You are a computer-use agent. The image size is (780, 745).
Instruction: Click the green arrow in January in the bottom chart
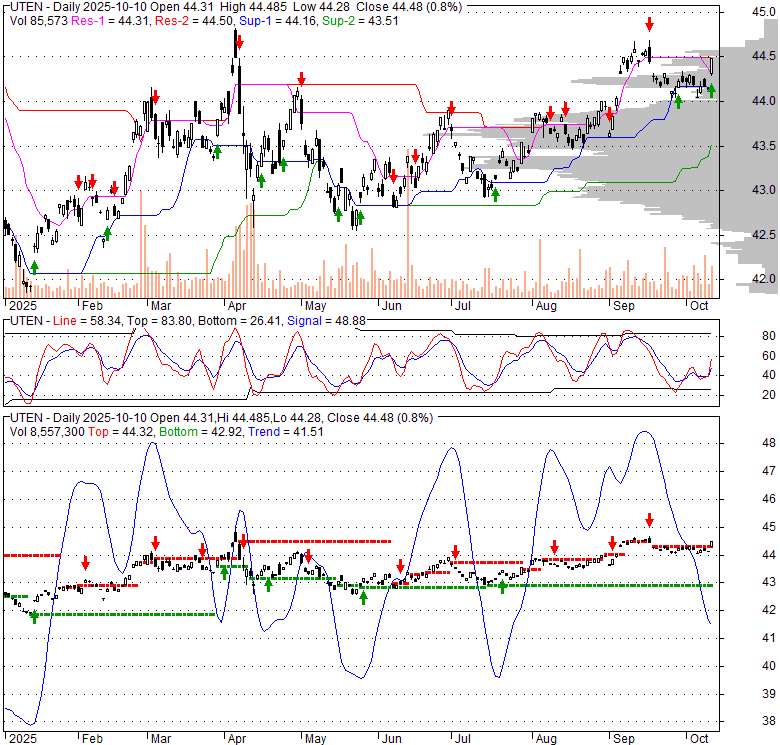click(34, 617)
